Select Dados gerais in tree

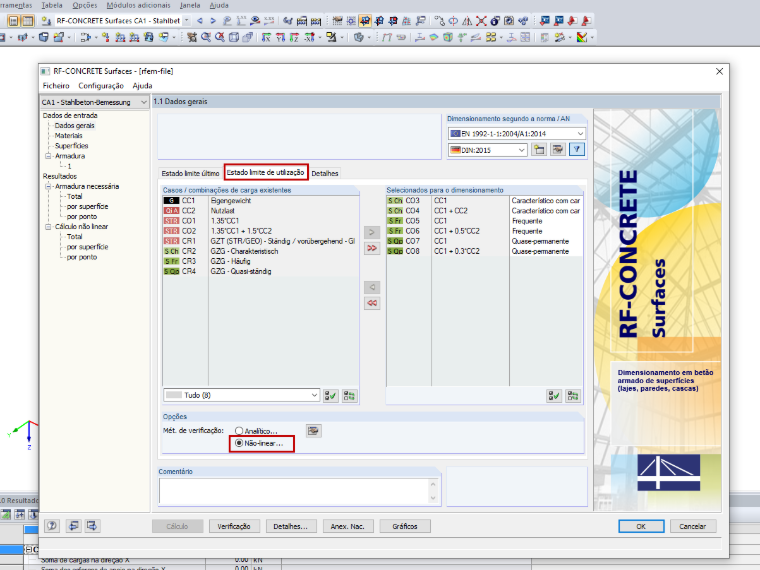(x=75, y=126)
